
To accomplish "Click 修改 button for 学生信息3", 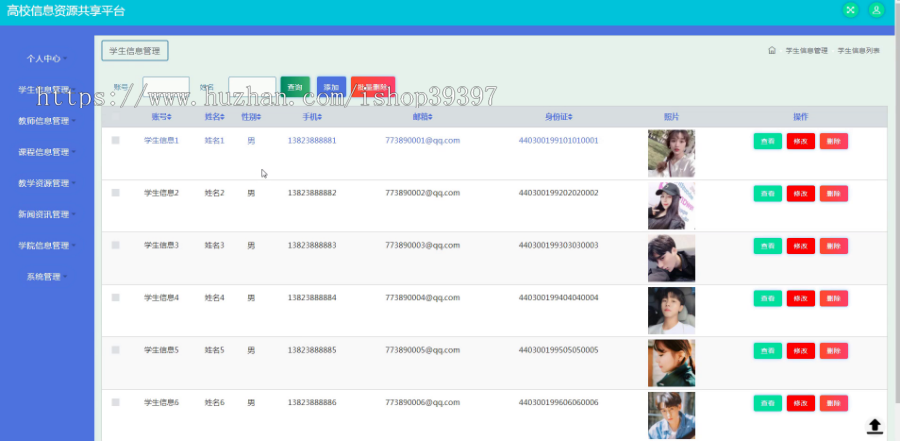I will pos(801,246).
